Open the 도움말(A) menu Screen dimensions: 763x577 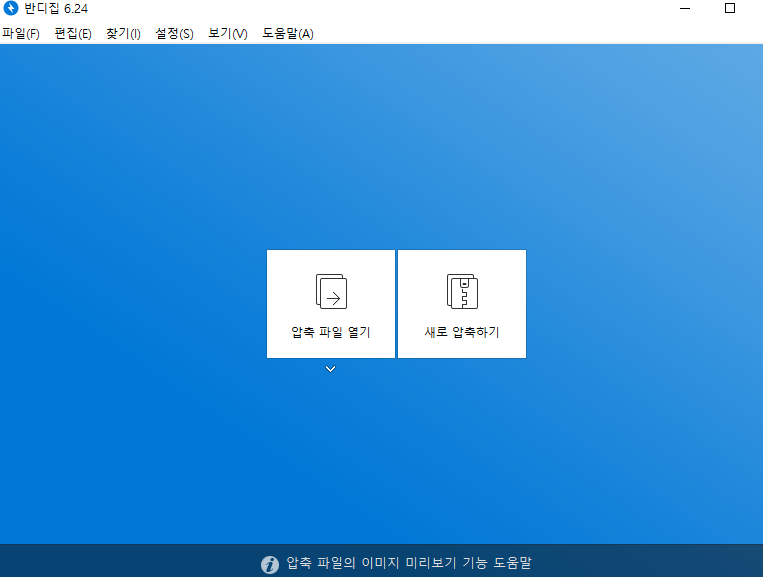pos(288,34)
